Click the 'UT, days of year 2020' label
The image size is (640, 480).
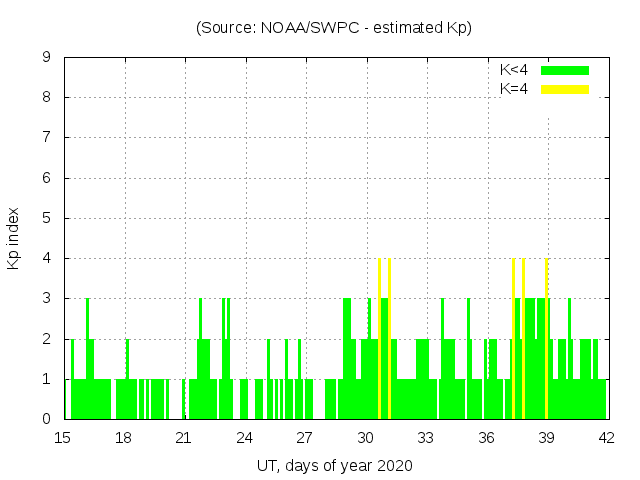click(x=334, y=465)
